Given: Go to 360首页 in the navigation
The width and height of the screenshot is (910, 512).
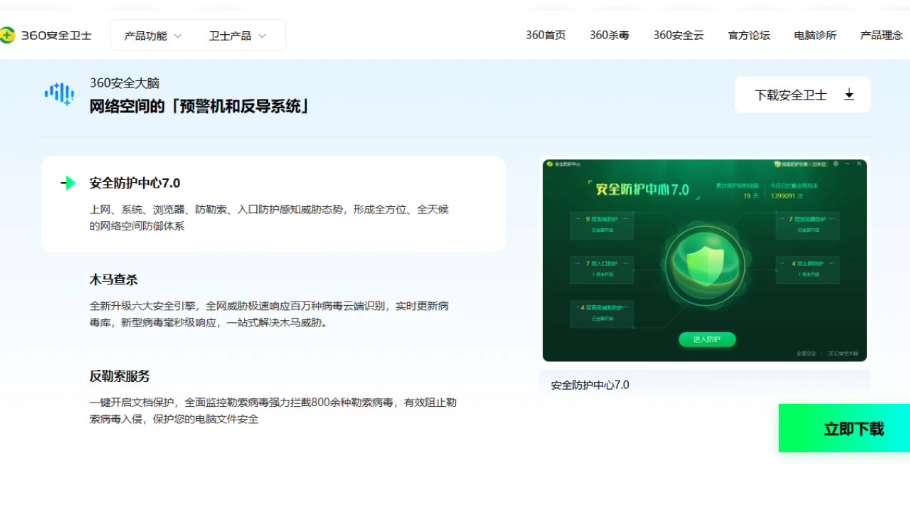Looking at the screenshot, I should pos(546,35).
